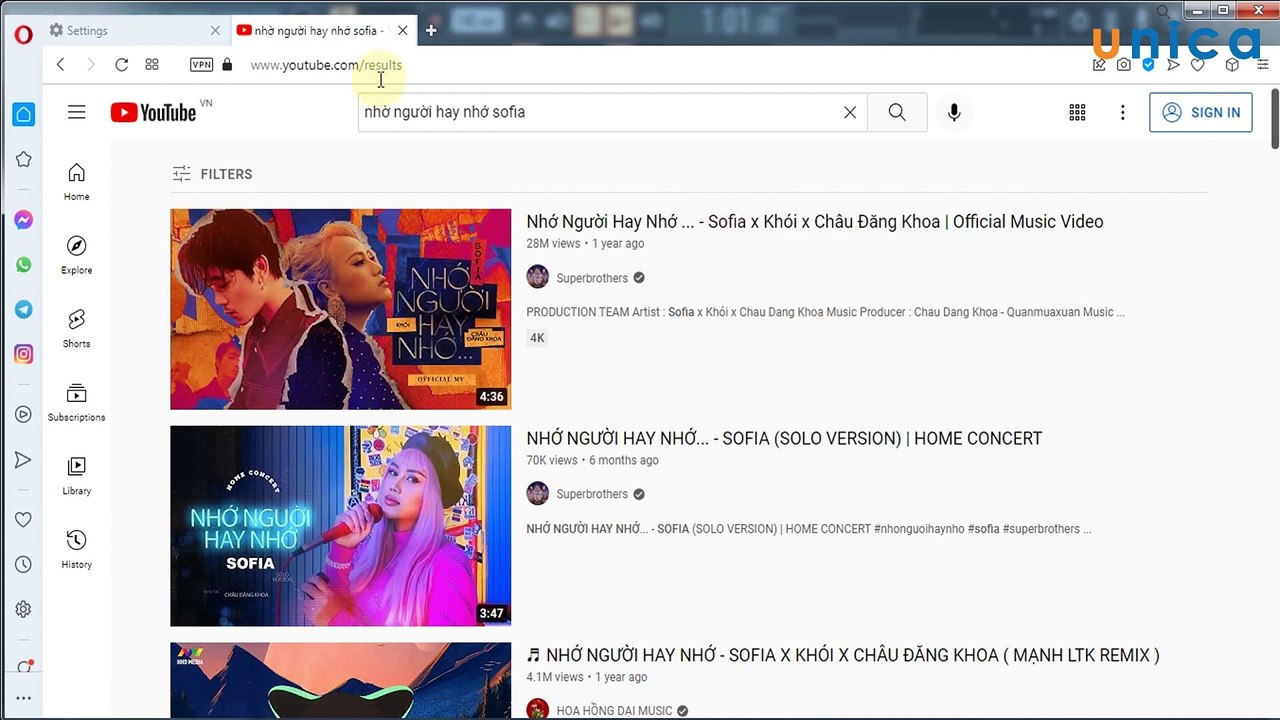Open sidebar setup three-dots at bottom
Viewport: 1280px width, 720px height.
(x=23, y=698)
